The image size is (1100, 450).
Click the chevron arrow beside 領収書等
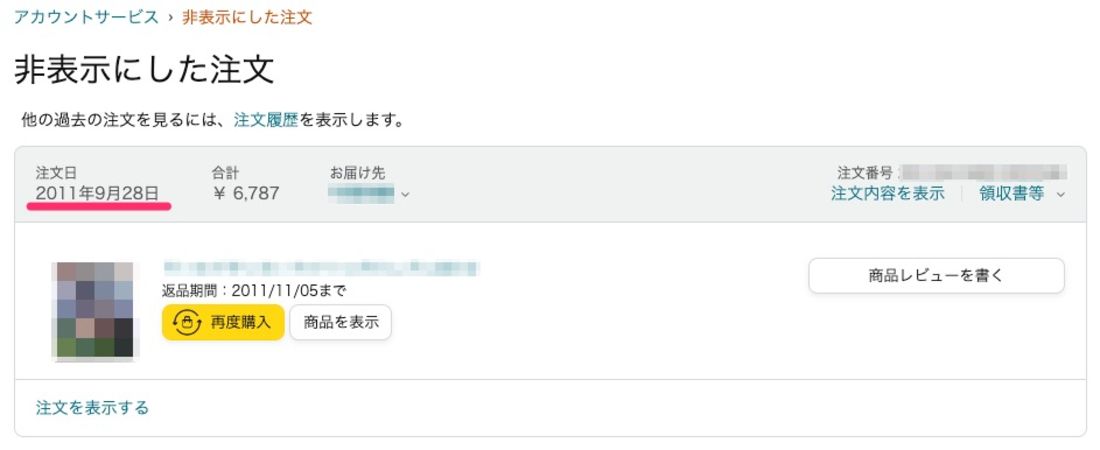tap(1061, 194)
